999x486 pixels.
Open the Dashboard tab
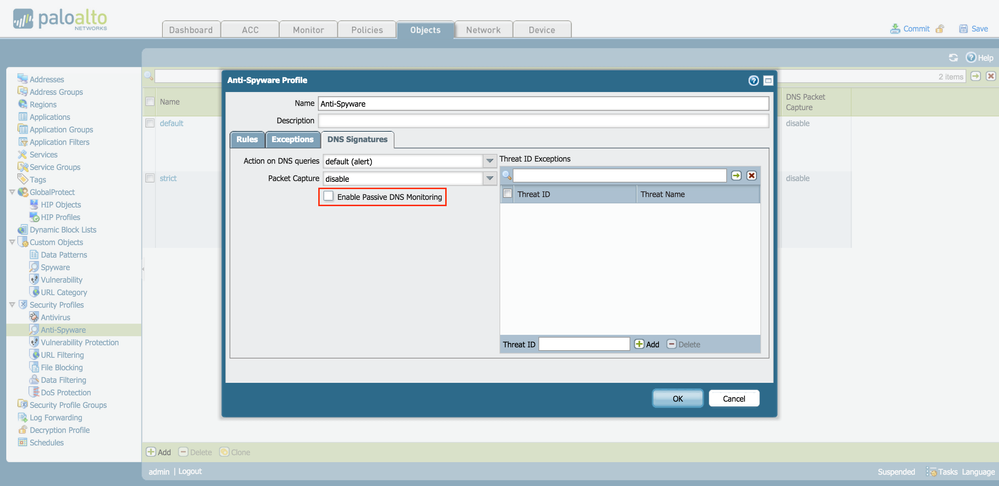tap(191, 30)
